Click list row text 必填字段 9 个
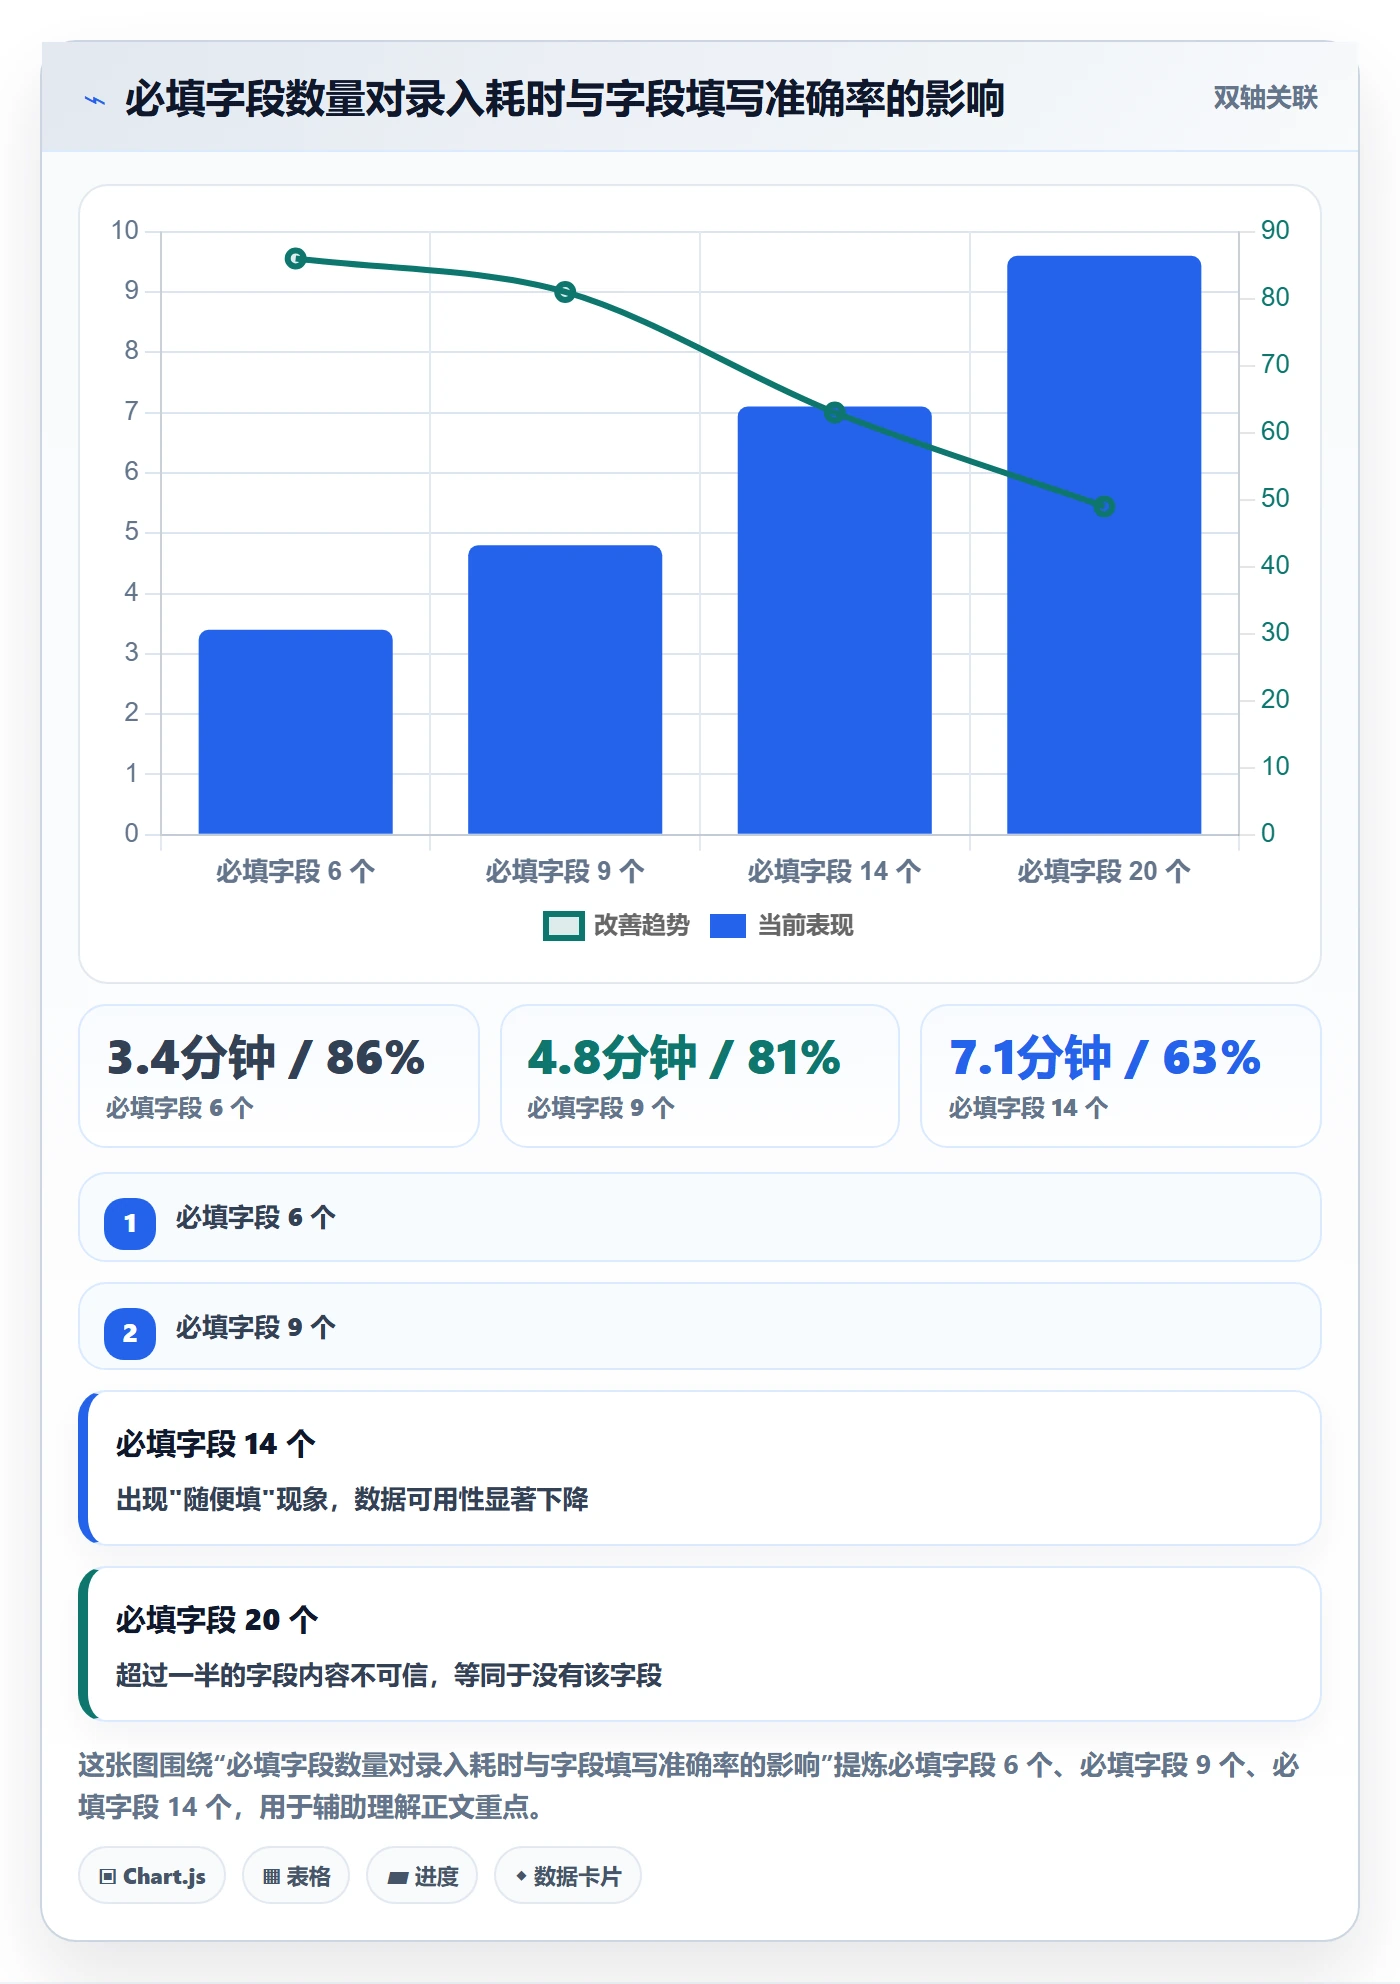 pos(256,1328)
